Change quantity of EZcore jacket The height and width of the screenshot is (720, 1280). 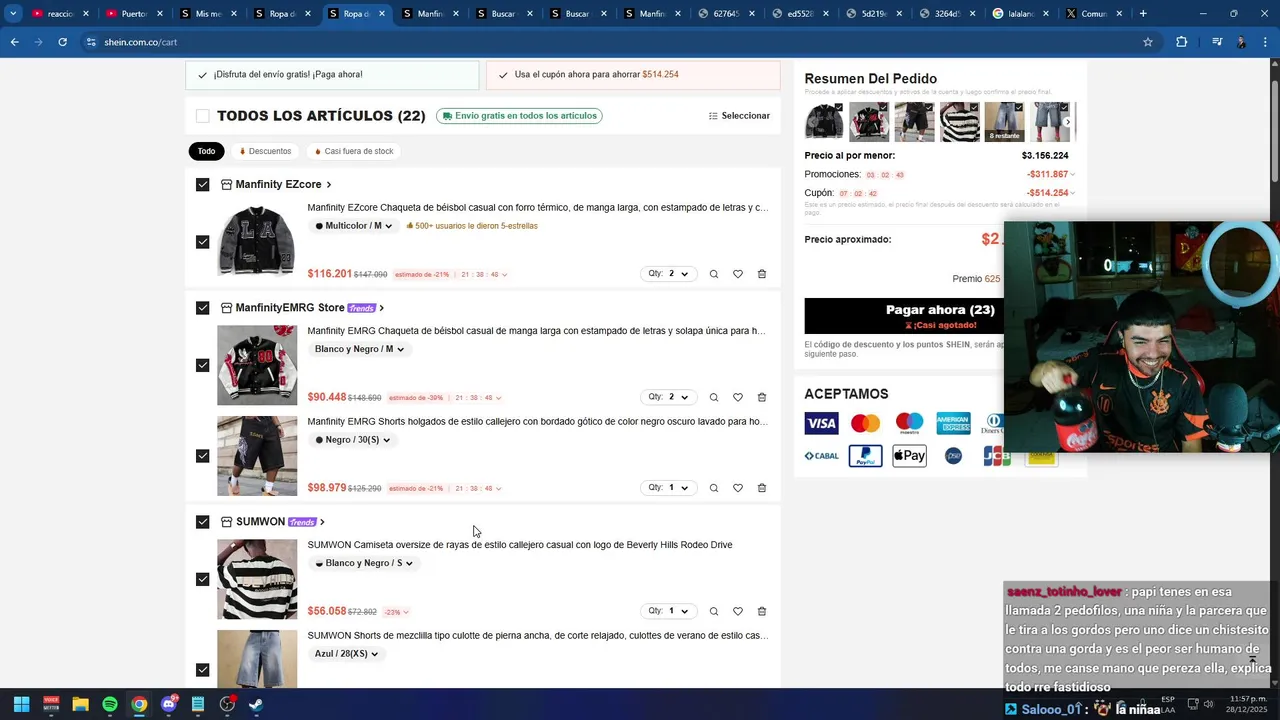(x=668, y=274)
